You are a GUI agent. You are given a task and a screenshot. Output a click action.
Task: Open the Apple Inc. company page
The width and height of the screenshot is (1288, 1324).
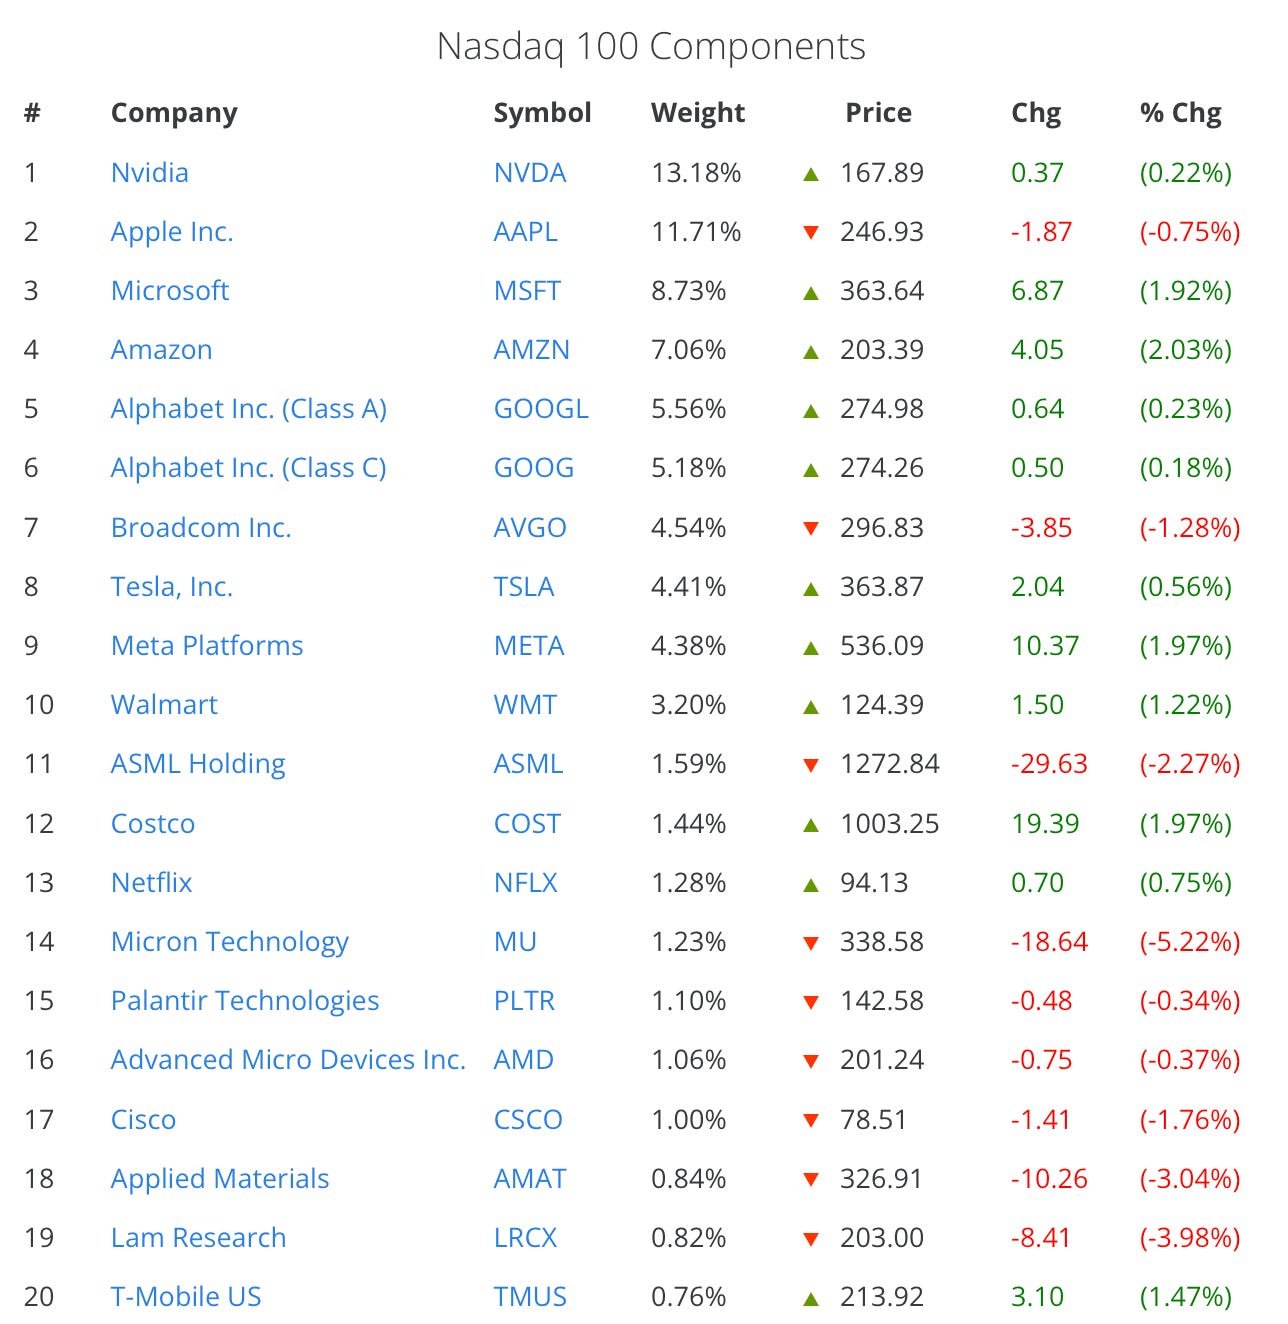point(172,232)
